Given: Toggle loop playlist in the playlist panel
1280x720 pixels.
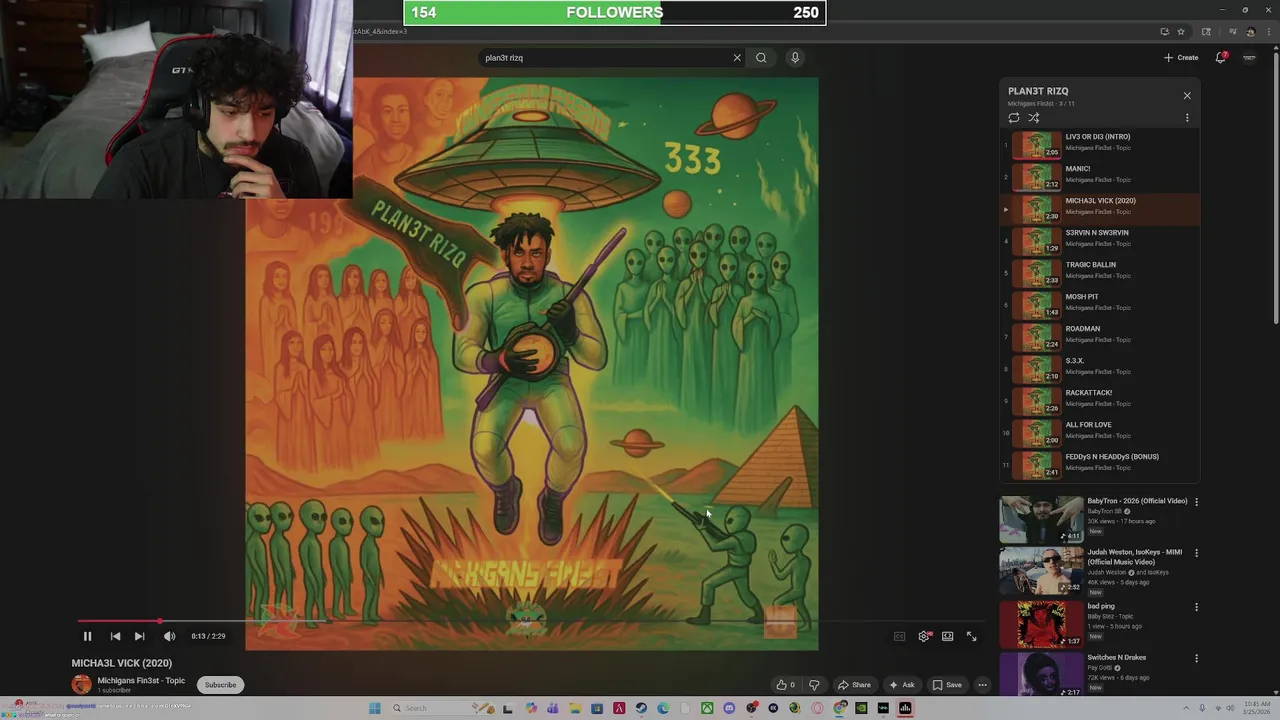Looking at the screenshot, I should point(1014,118).
